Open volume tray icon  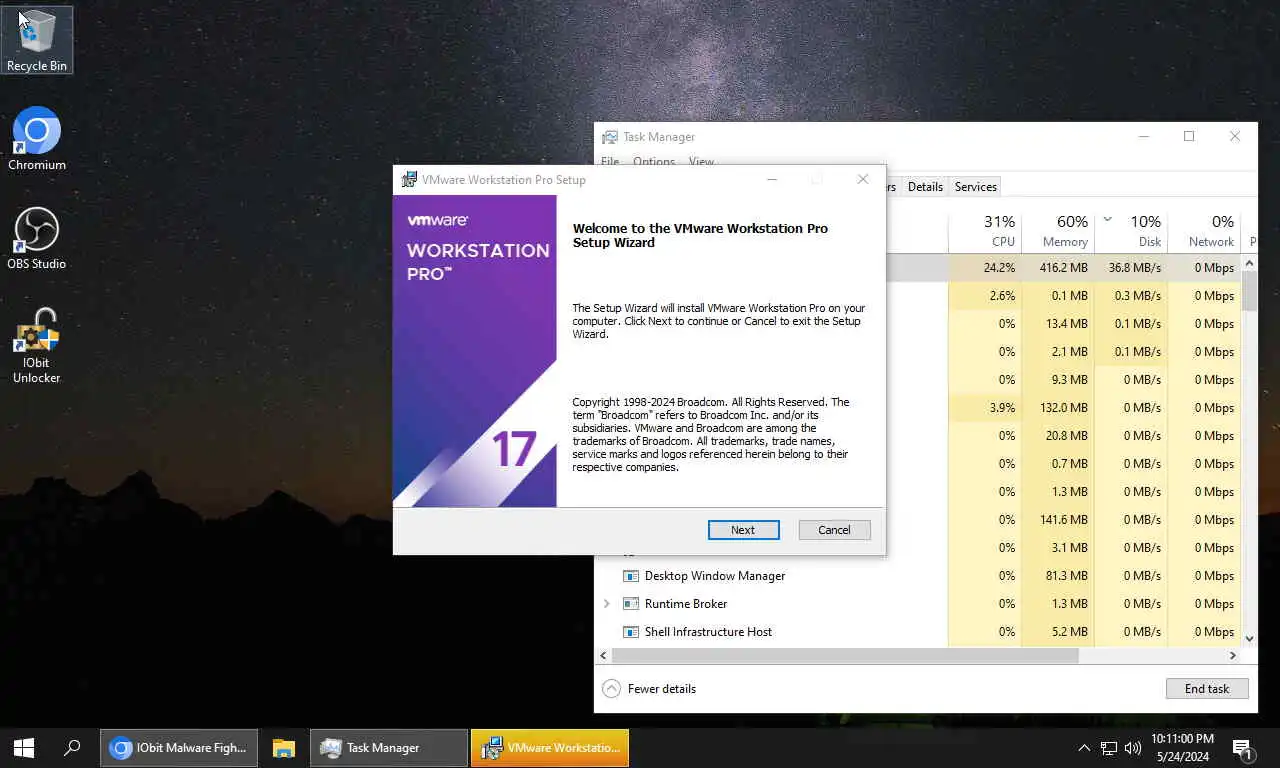click(1133, 747)
